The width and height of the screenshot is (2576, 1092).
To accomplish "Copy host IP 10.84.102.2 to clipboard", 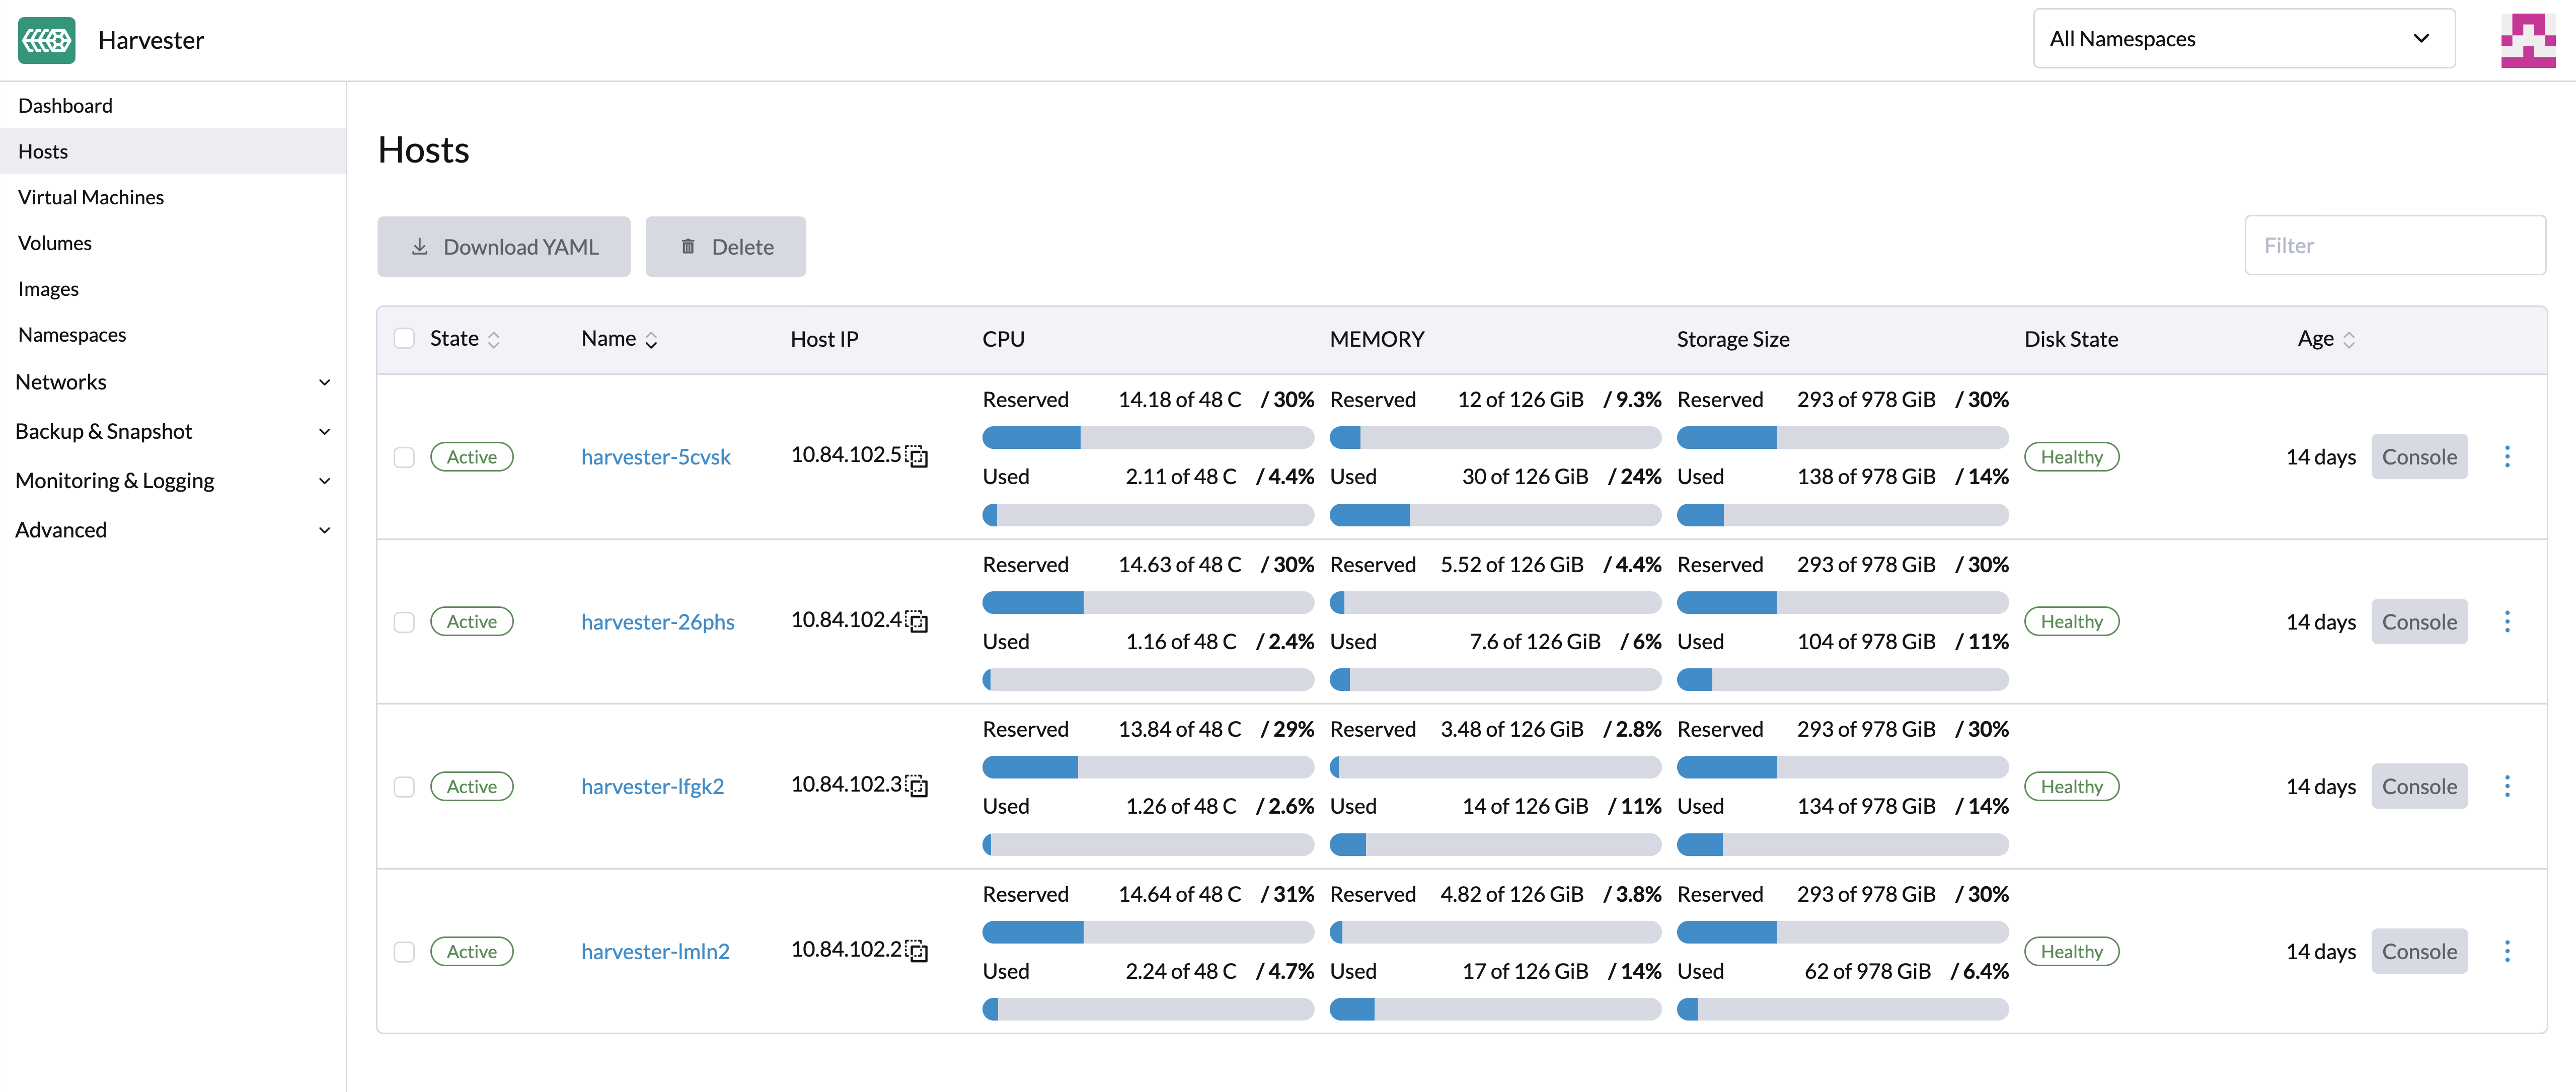I will tap(917, 951).
